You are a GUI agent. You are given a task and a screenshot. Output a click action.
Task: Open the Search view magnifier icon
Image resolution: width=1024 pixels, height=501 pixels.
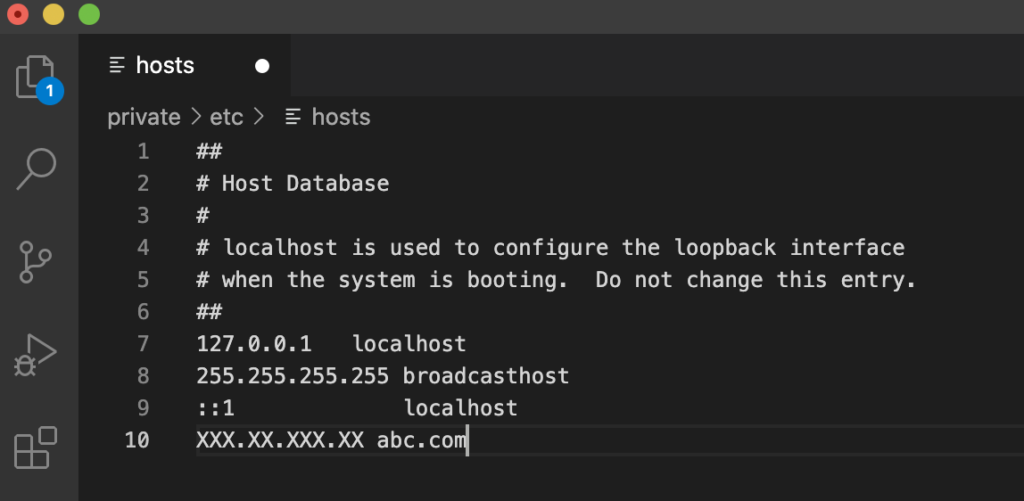click(37, 169)
